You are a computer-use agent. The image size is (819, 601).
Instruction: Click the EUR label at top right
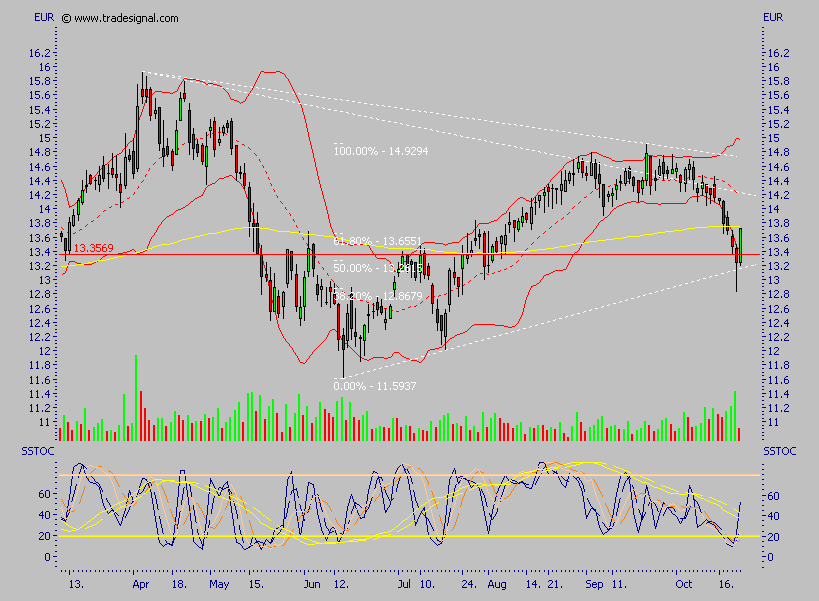point(773,17)
